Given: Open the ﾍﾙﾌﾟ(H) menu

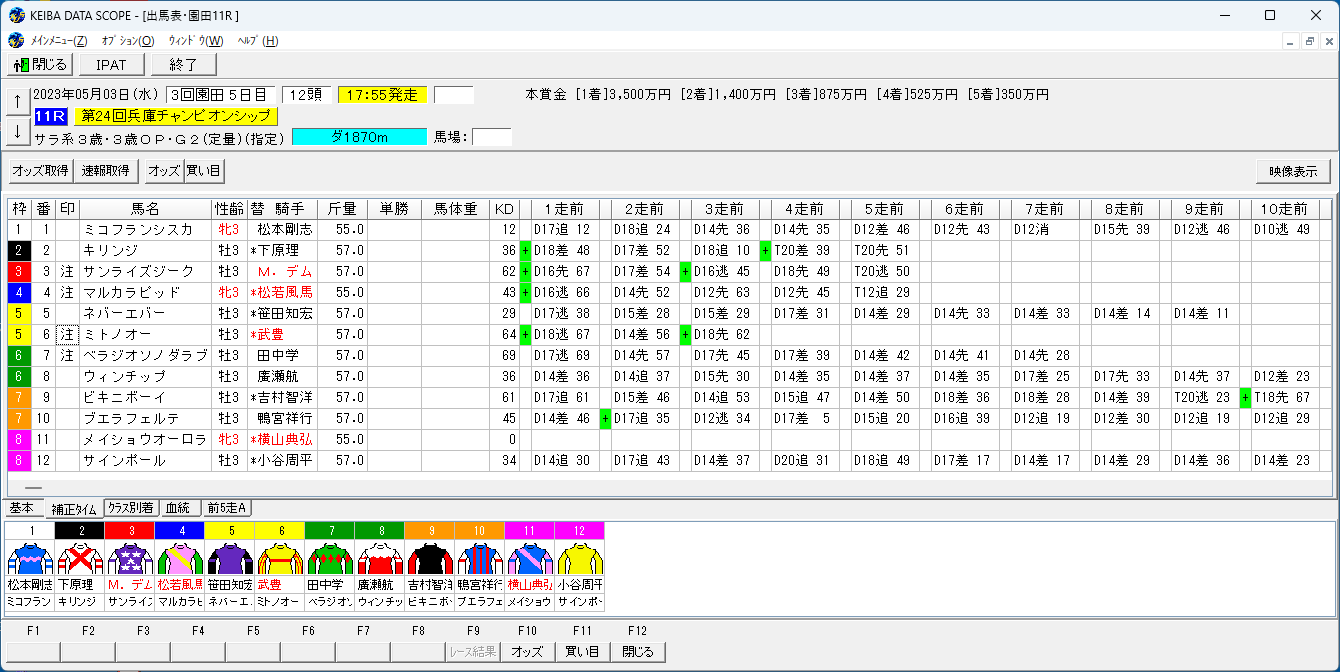Looking at the screenshot, I should [x=257, y=41].
